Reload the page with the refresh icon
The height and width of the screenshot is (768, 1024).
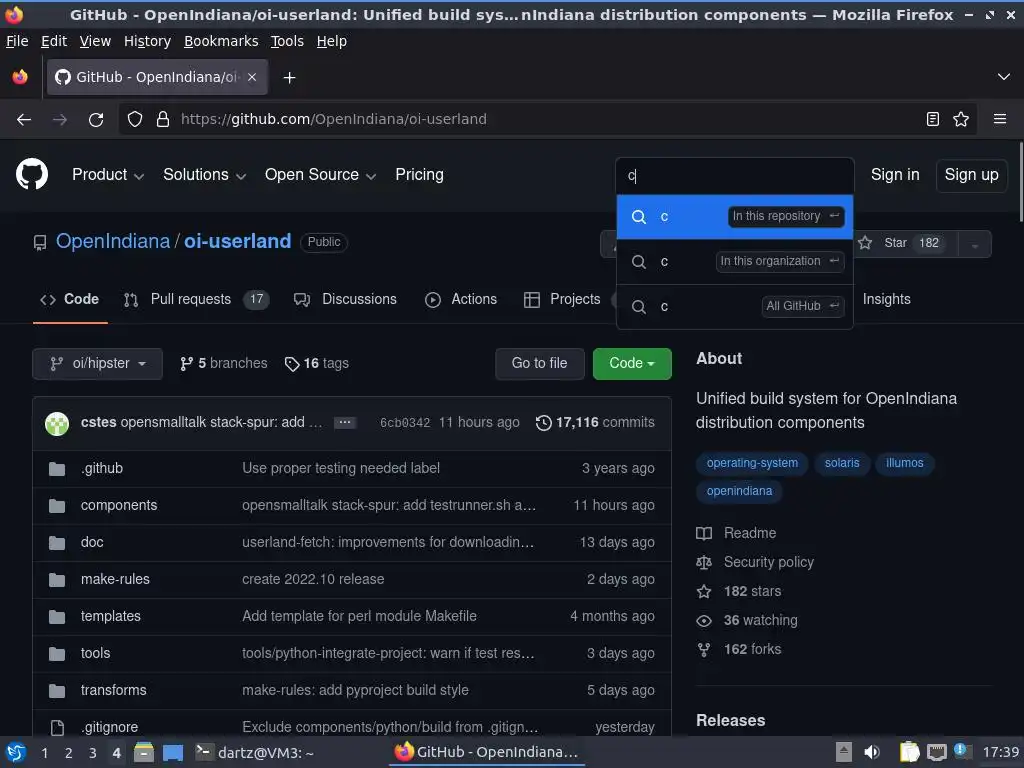click(96, 120)
